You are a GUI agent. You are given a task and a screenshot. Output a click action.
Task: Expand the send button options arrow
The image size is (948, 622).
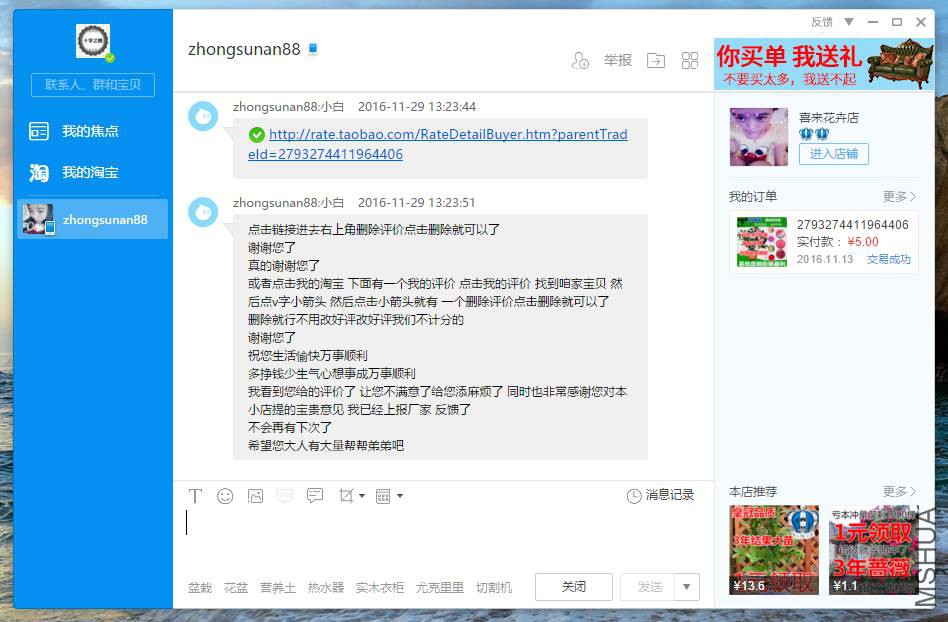(686, 587)
